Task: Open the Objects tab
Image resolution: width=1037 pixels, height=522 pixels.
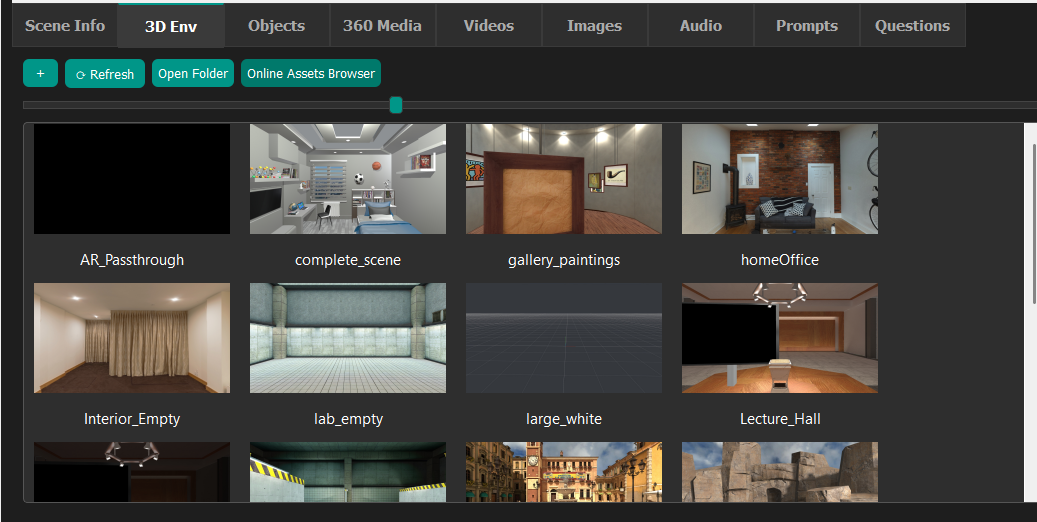Action: click(x=276, y=26)
